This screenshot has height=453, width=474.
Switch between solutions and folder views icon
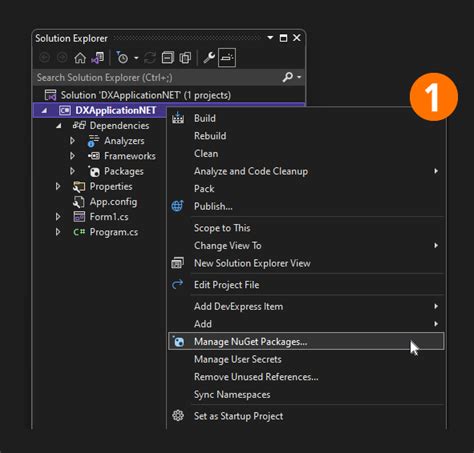click(98, 58)
